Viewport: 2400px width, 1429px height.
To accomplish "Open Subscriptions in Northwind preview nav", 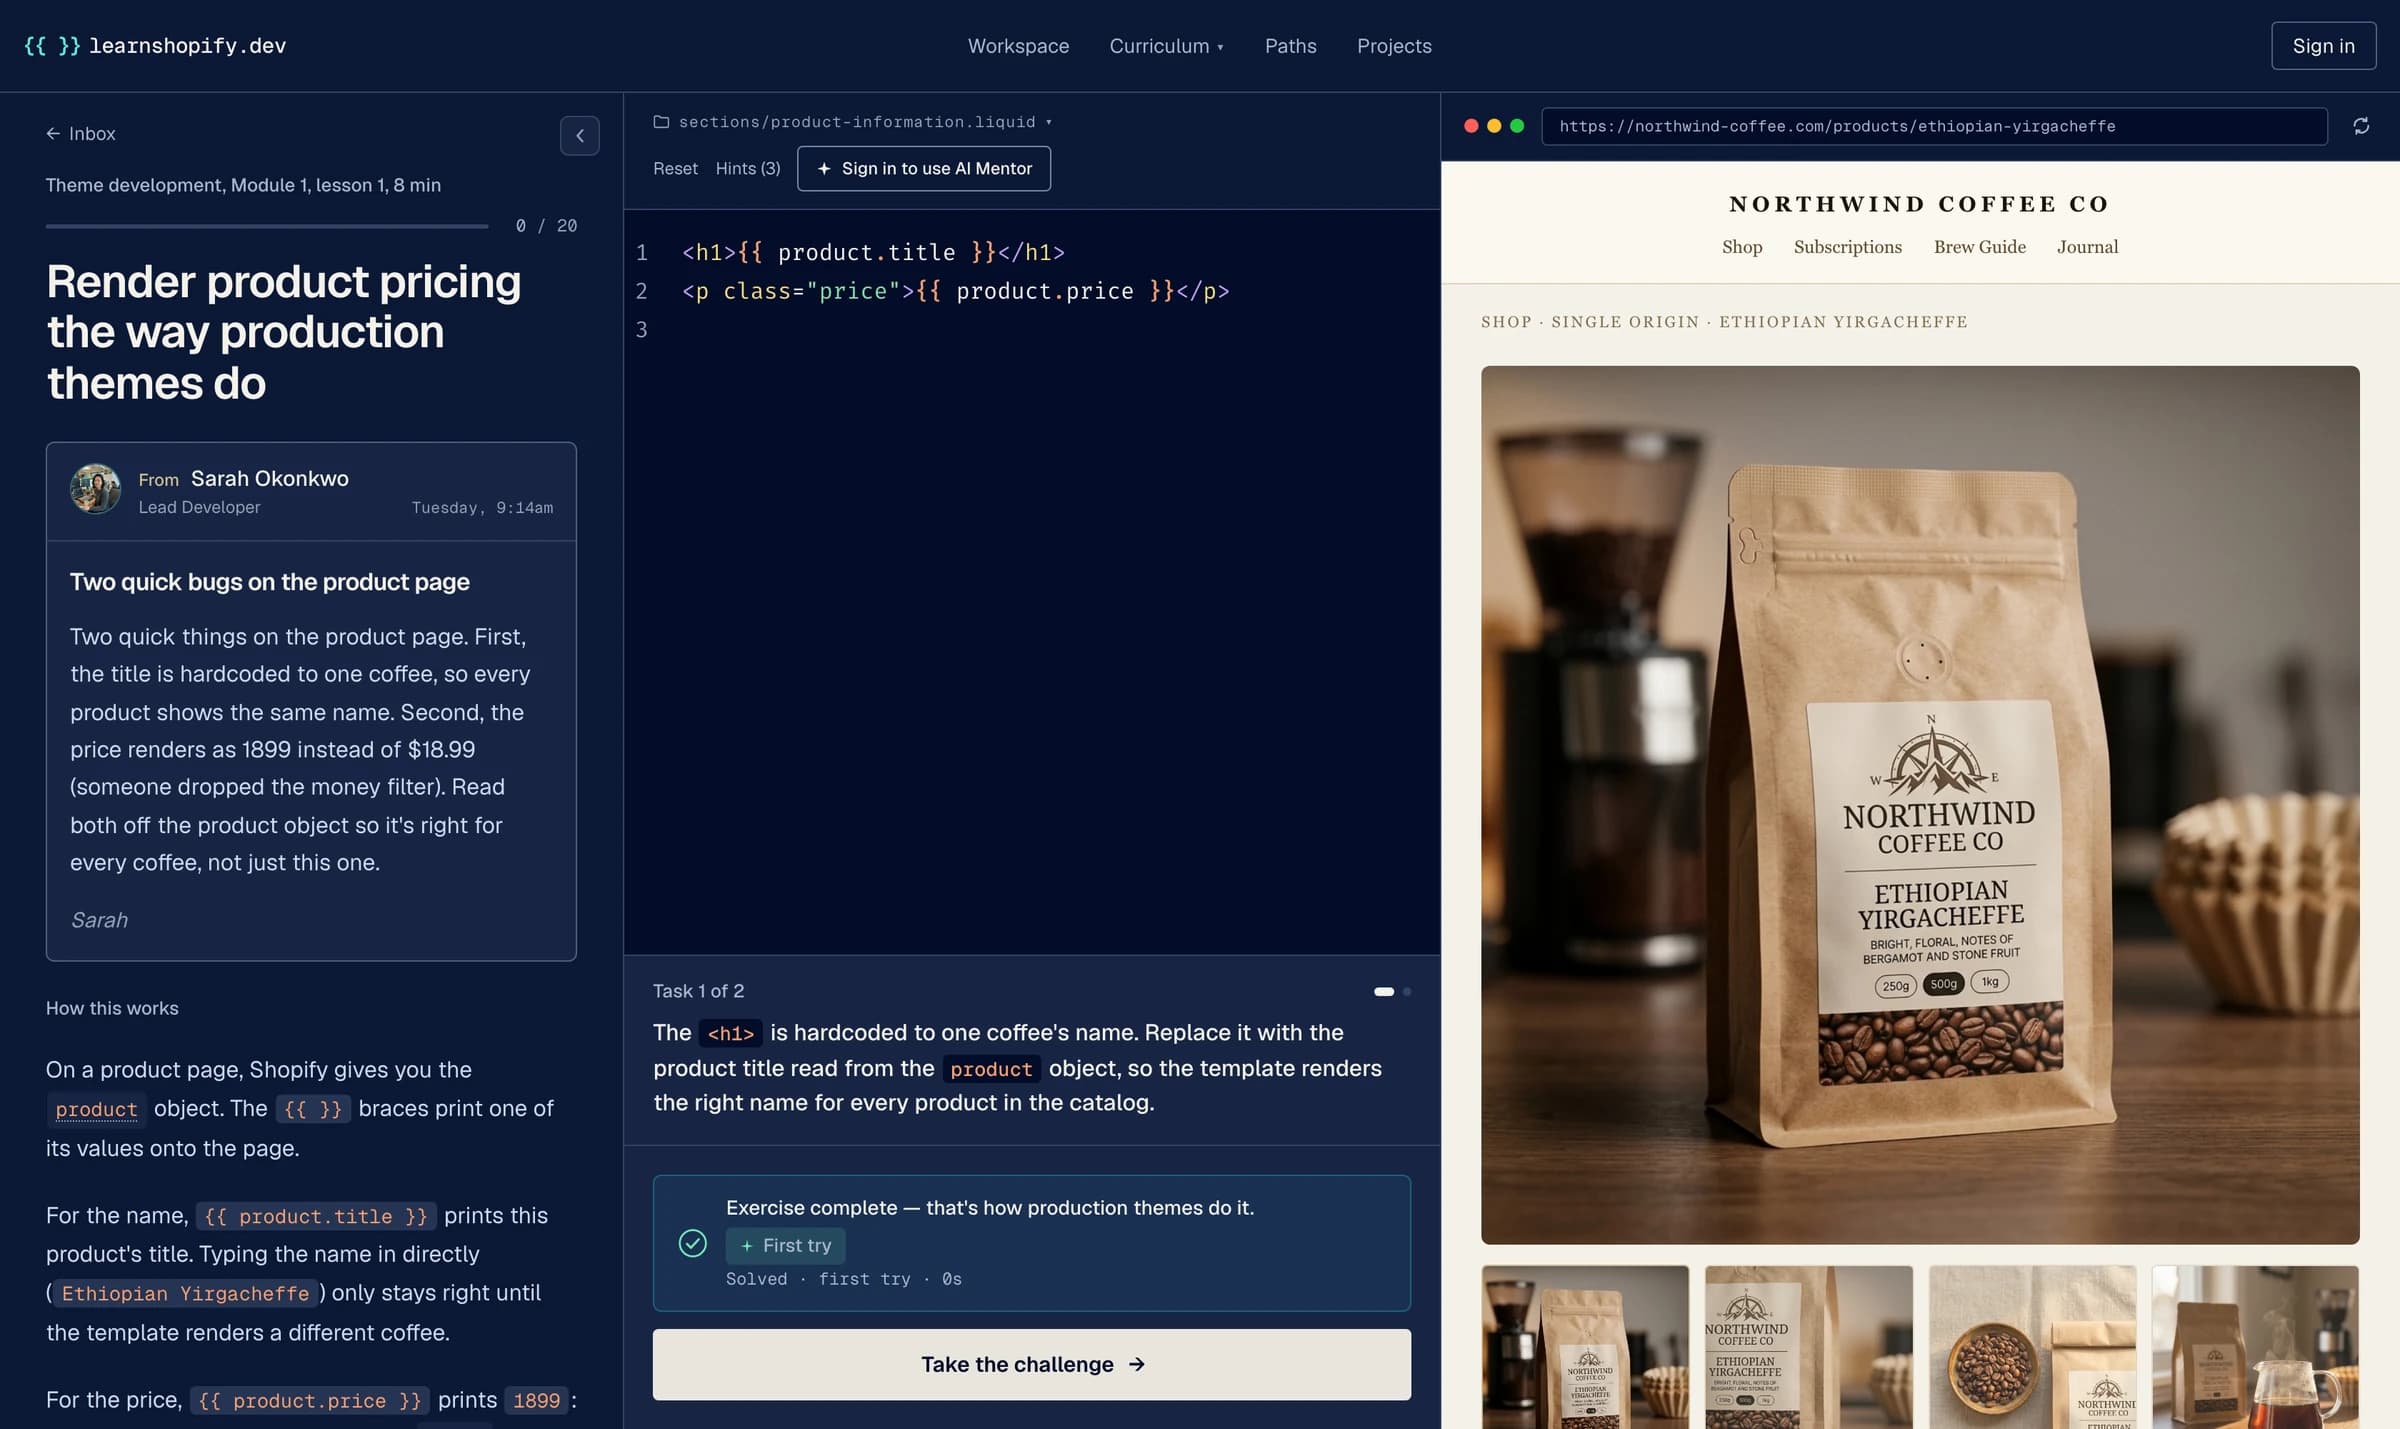I will pos(1847,247).
